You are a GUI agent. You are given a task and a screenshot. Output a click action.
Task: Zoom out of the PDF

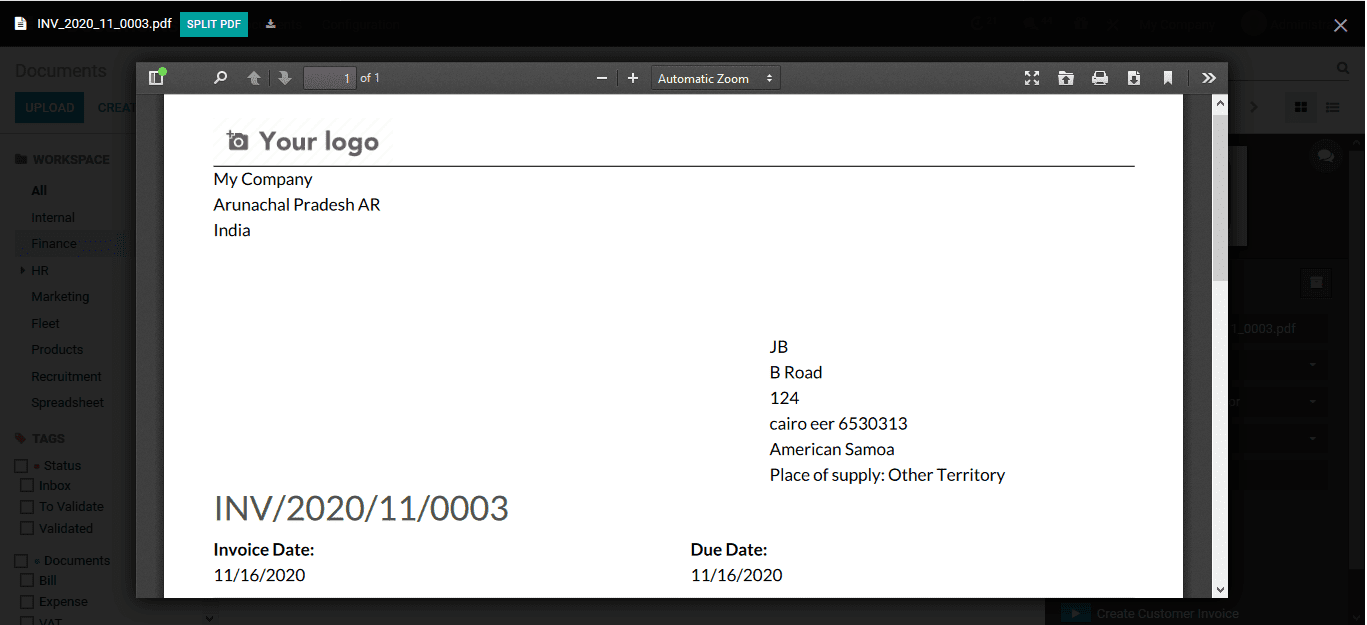pyautogui.click(x=601, y=78)
